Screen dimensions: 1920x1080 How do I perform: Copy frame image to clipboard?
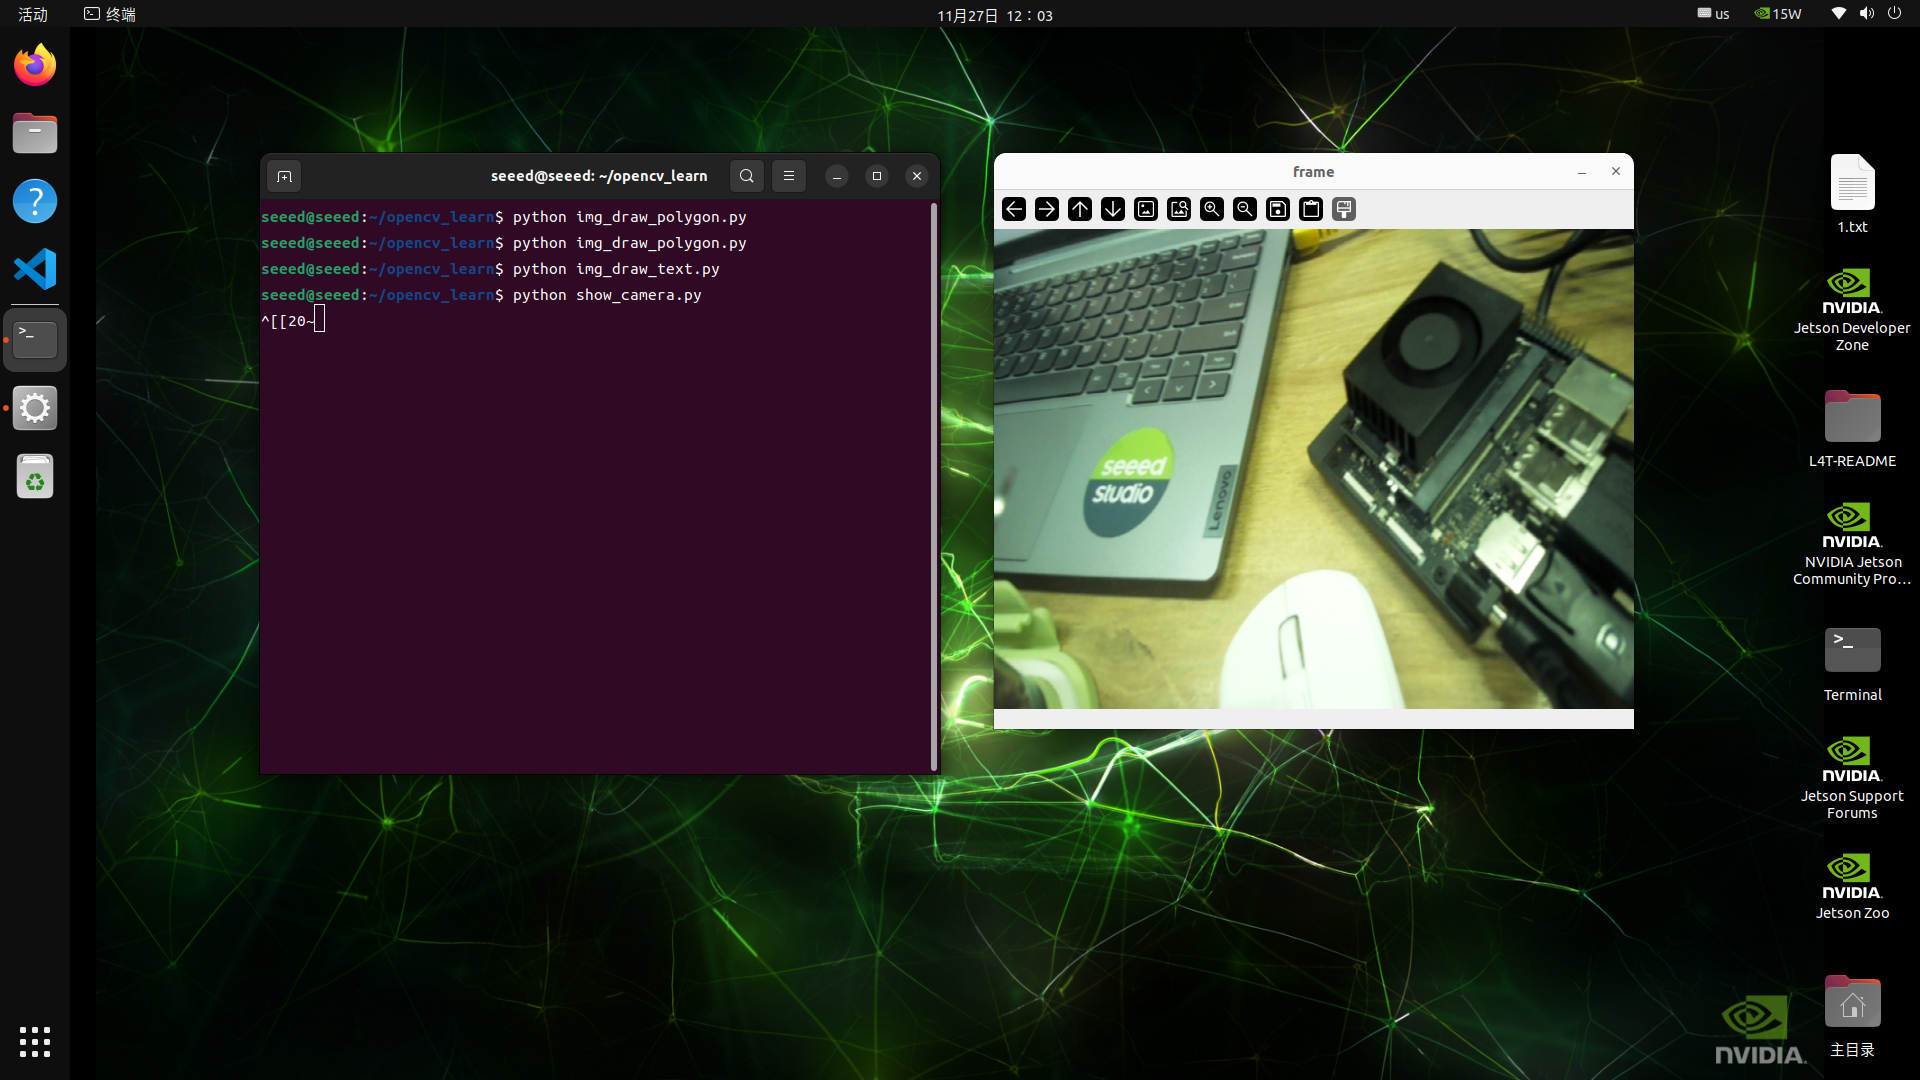[x=1311, y=209]
